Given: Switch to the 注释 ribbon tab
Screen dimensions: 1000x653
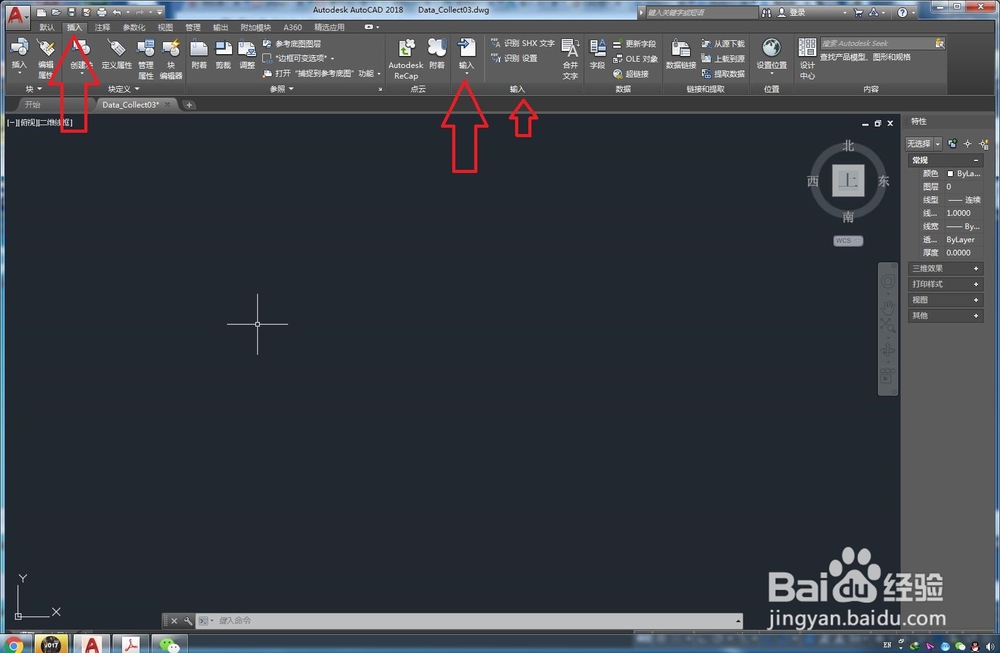Looking at the screenshot, I should (102, 27).
